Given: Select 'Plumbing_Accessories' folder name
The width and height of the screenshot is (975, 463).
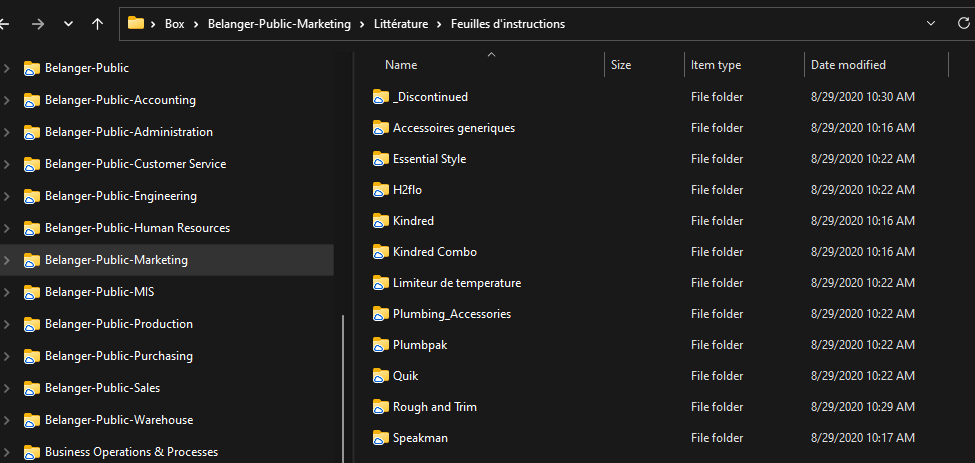Looking at the screenshot, I should (452, 314).
